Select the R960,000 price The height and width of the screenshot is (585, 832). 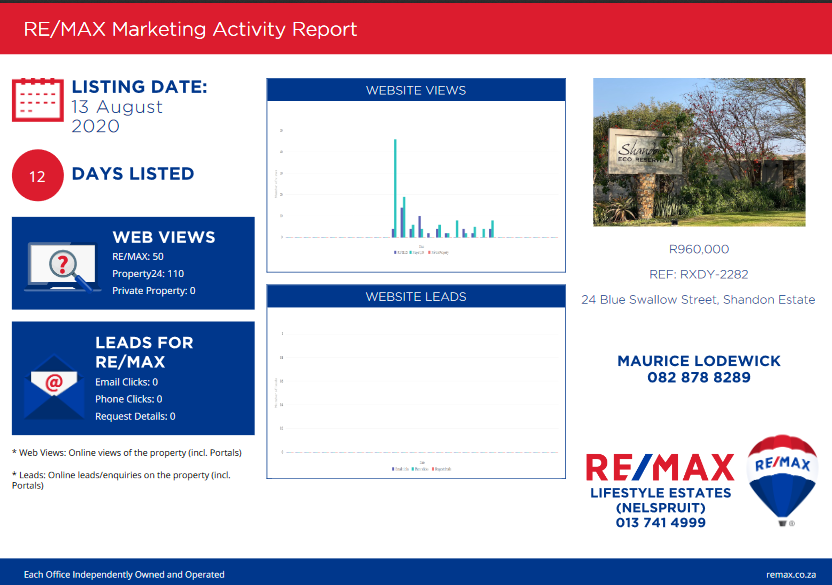pyautogui.click(x=699, y=249)
